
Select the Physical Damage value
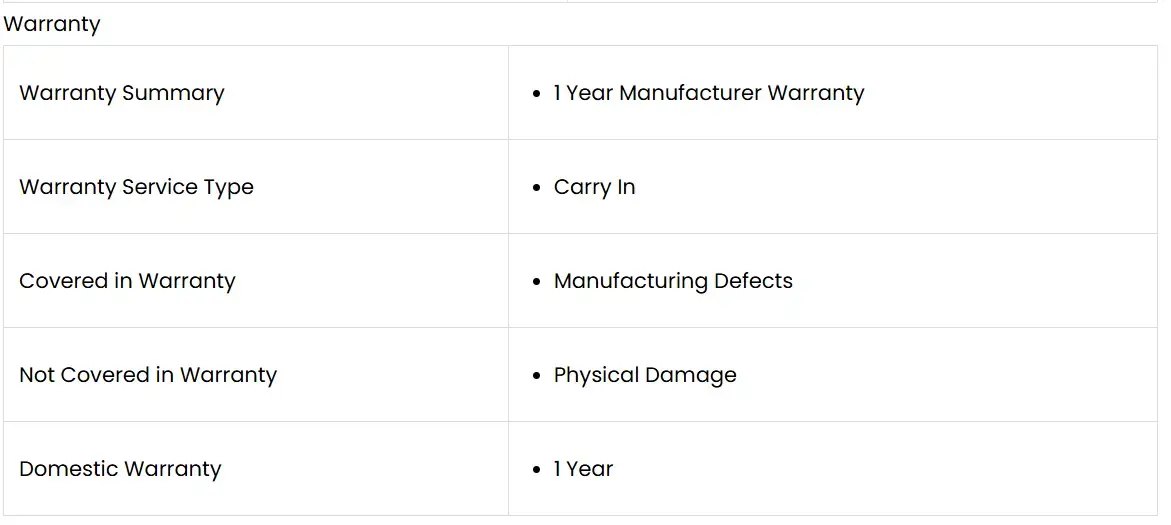point(645,375)
